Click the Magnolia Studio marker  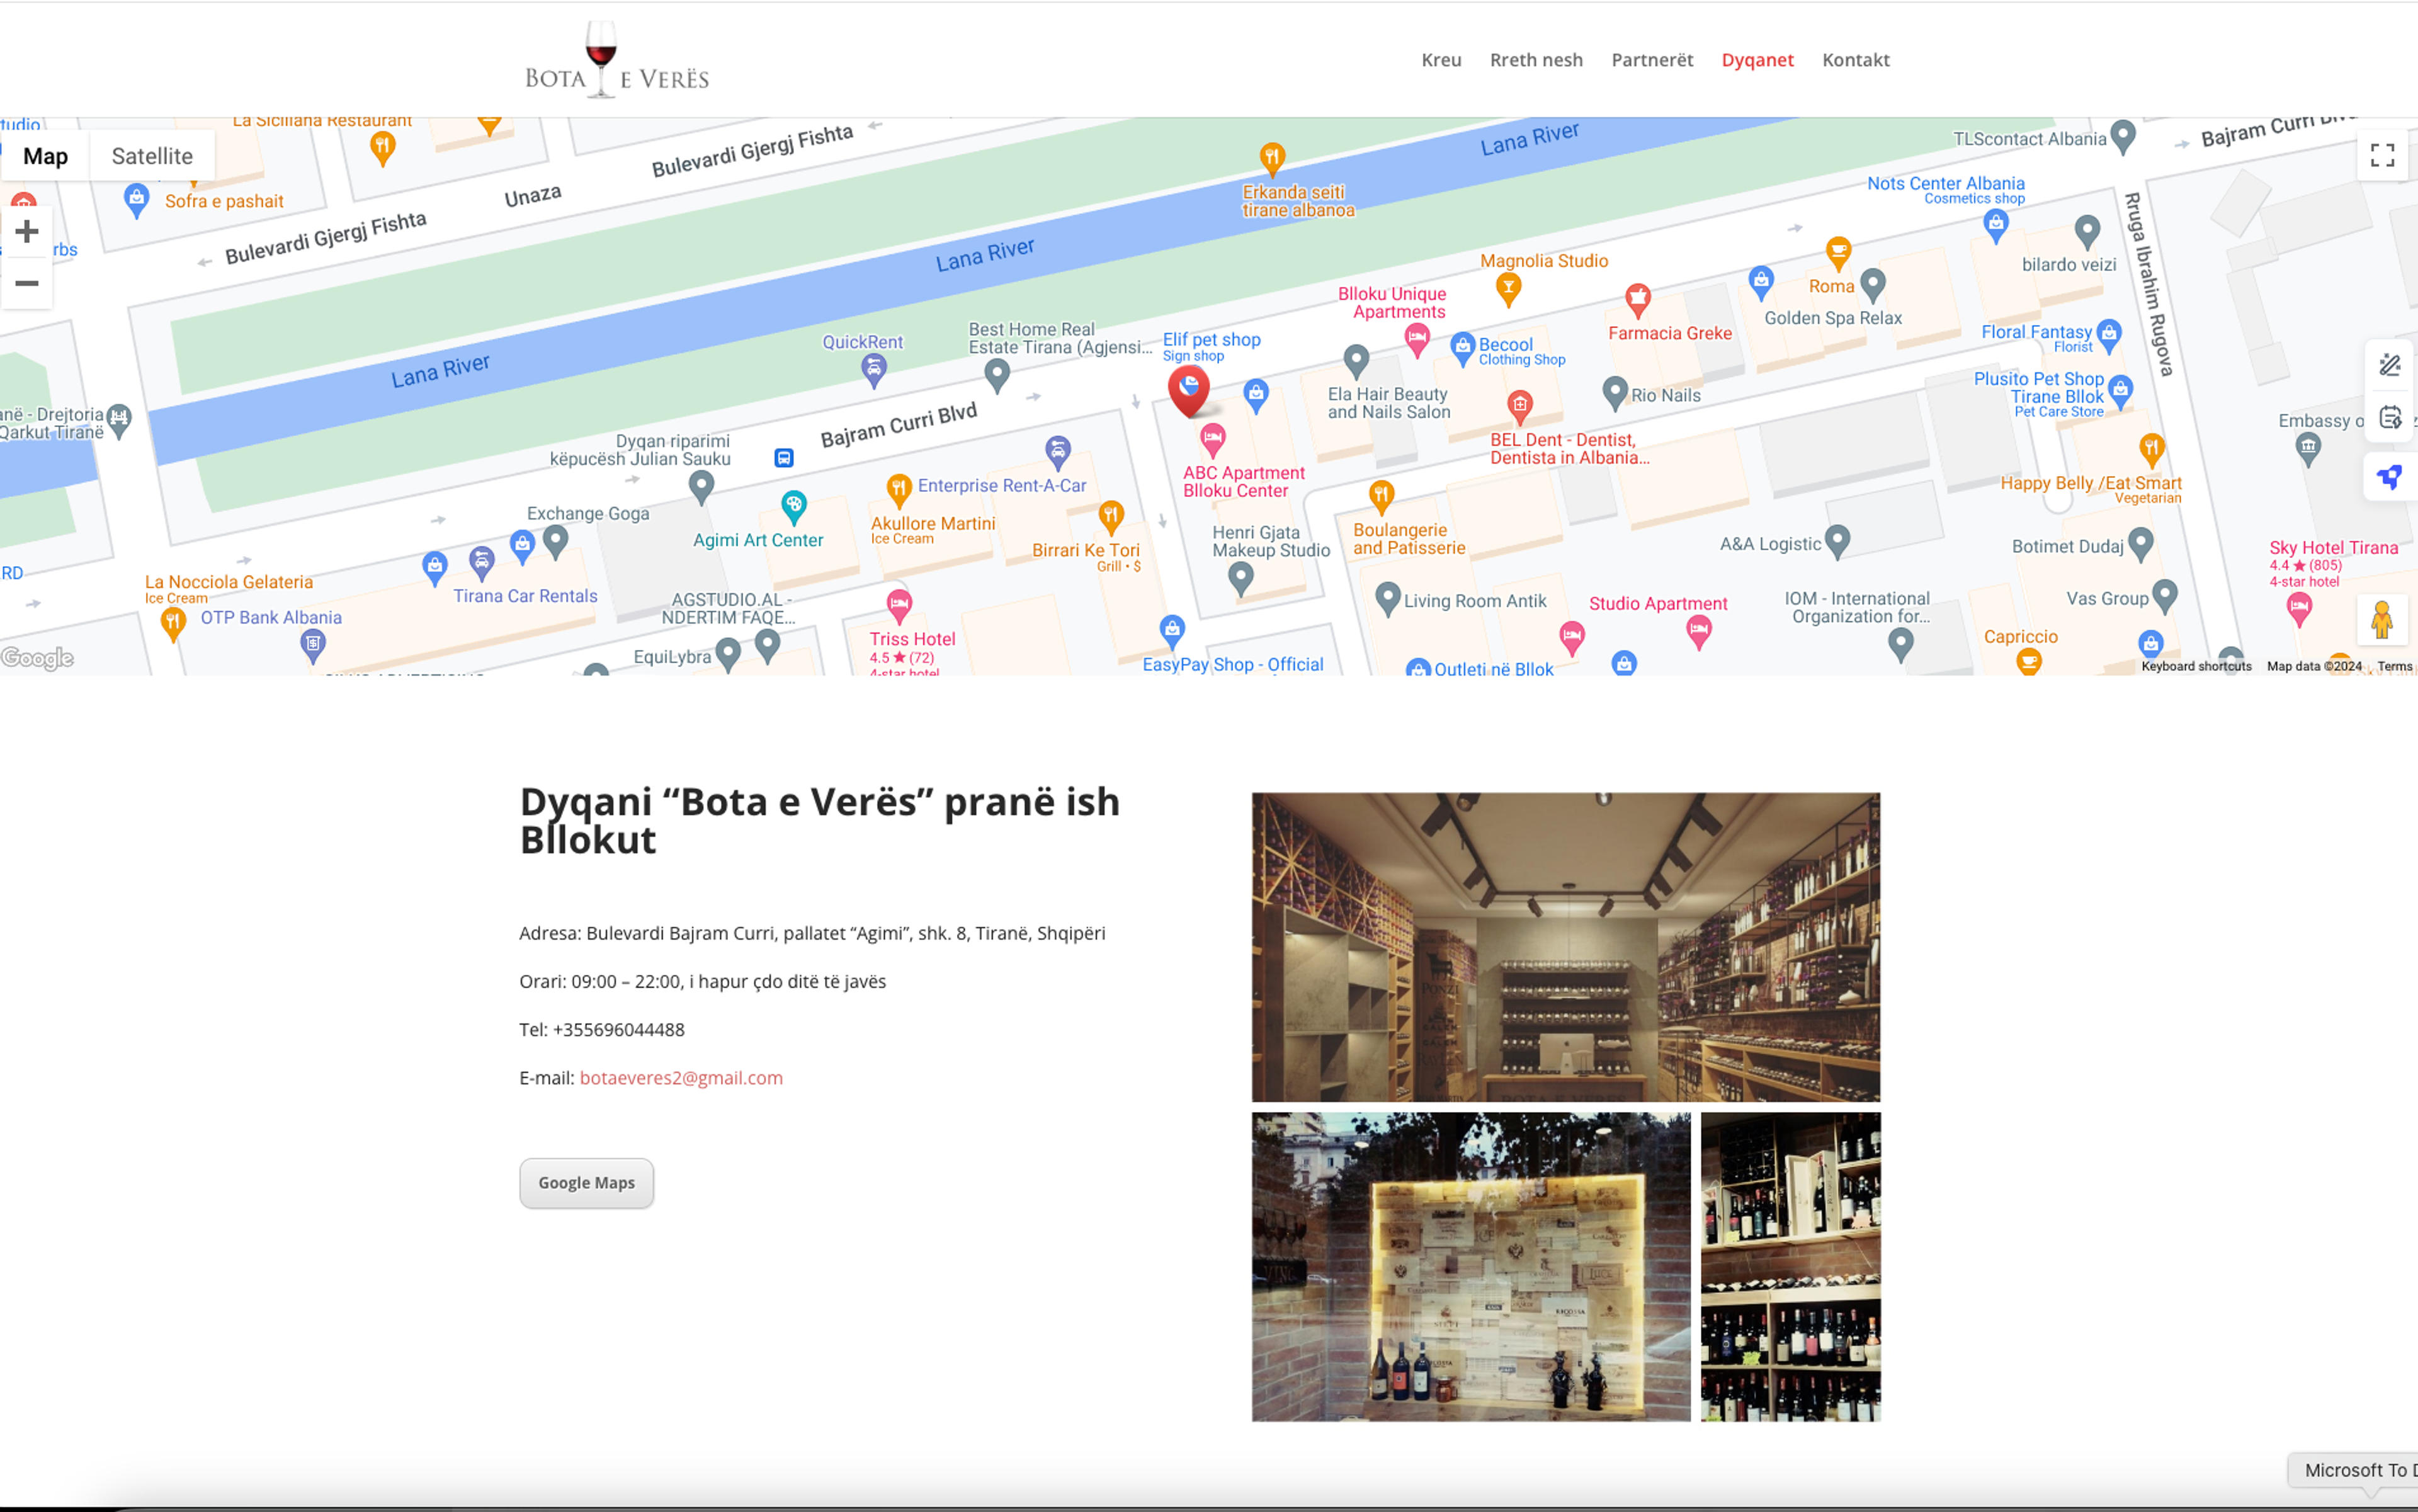(1508, 290)
